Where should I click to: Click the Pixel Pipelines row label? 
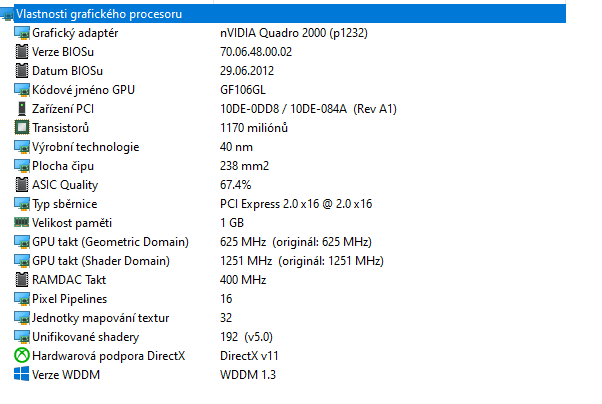point(69,299)
